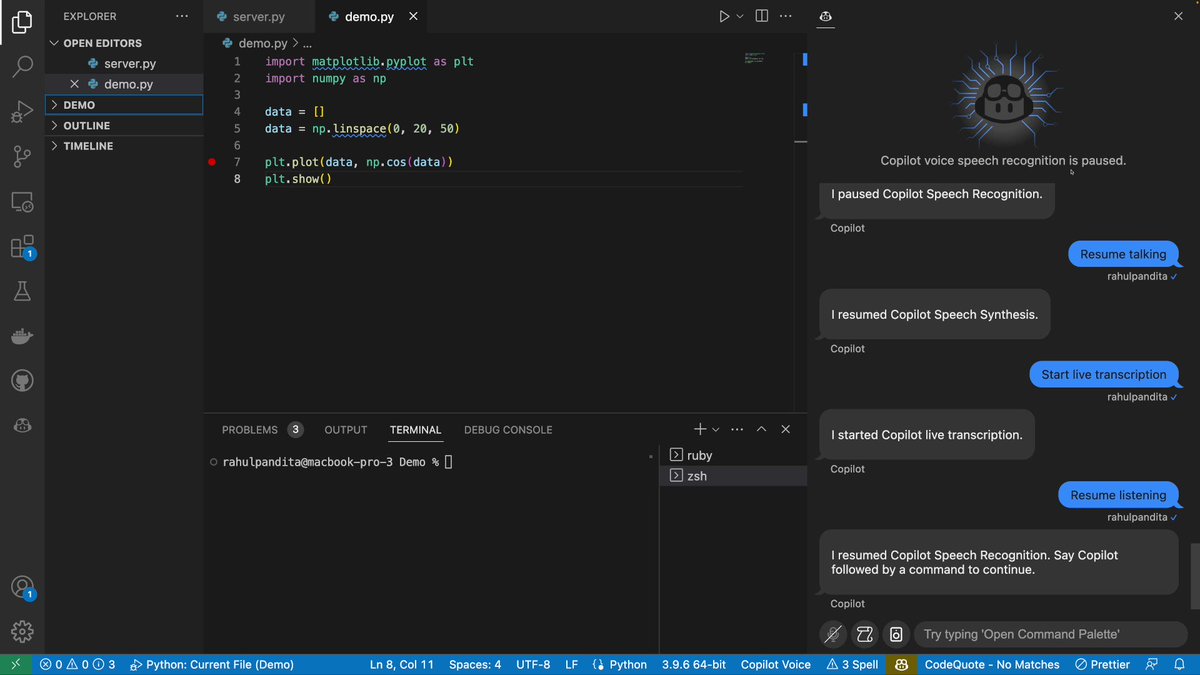The image size is (1200, 675).
Task: Open the Remote Explorer view
Action: tap(22, 202)
